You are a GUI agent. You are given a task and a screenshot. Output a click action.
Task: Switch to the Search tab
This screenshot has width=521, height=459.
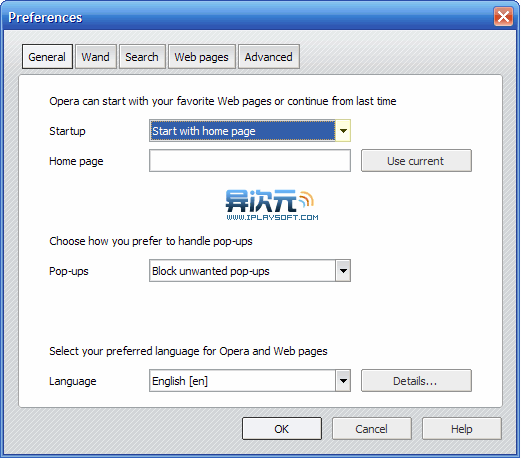(142, 57)
